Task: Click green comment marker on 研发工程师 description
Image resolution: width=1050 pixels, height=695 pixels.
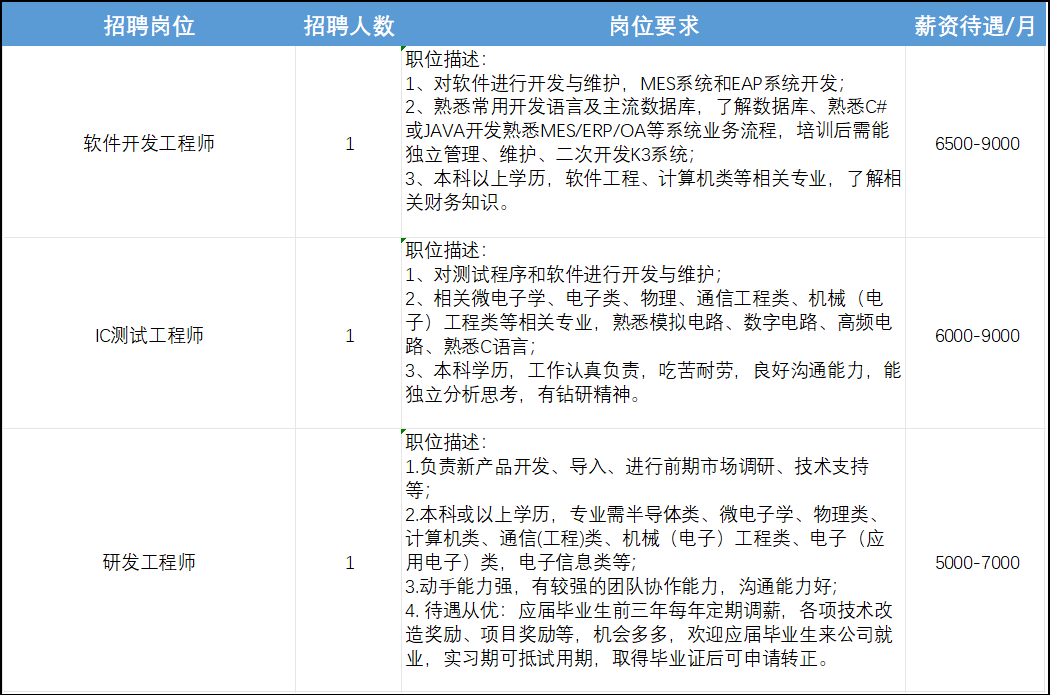Action: click(404, 432)
